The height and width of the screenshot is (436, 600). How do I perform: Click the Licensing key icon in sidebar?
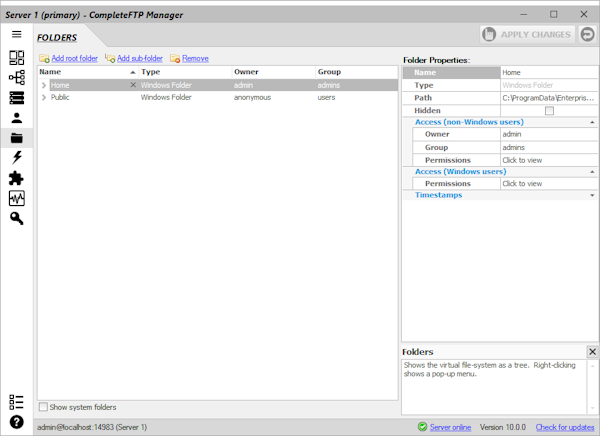(16, 218)
